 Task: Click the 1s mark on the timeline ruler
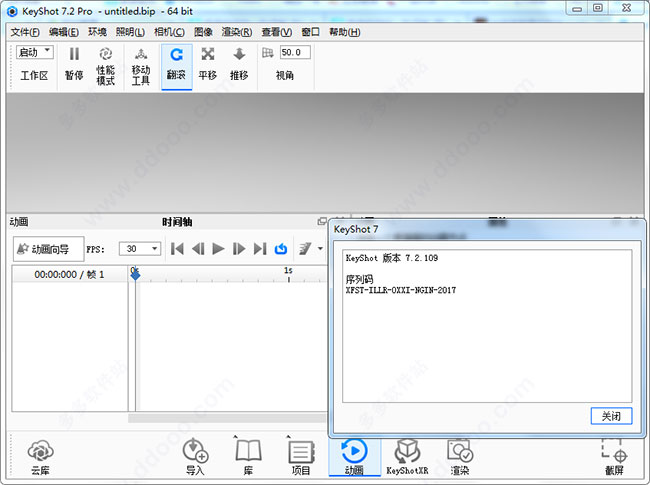tap(288, 270)
